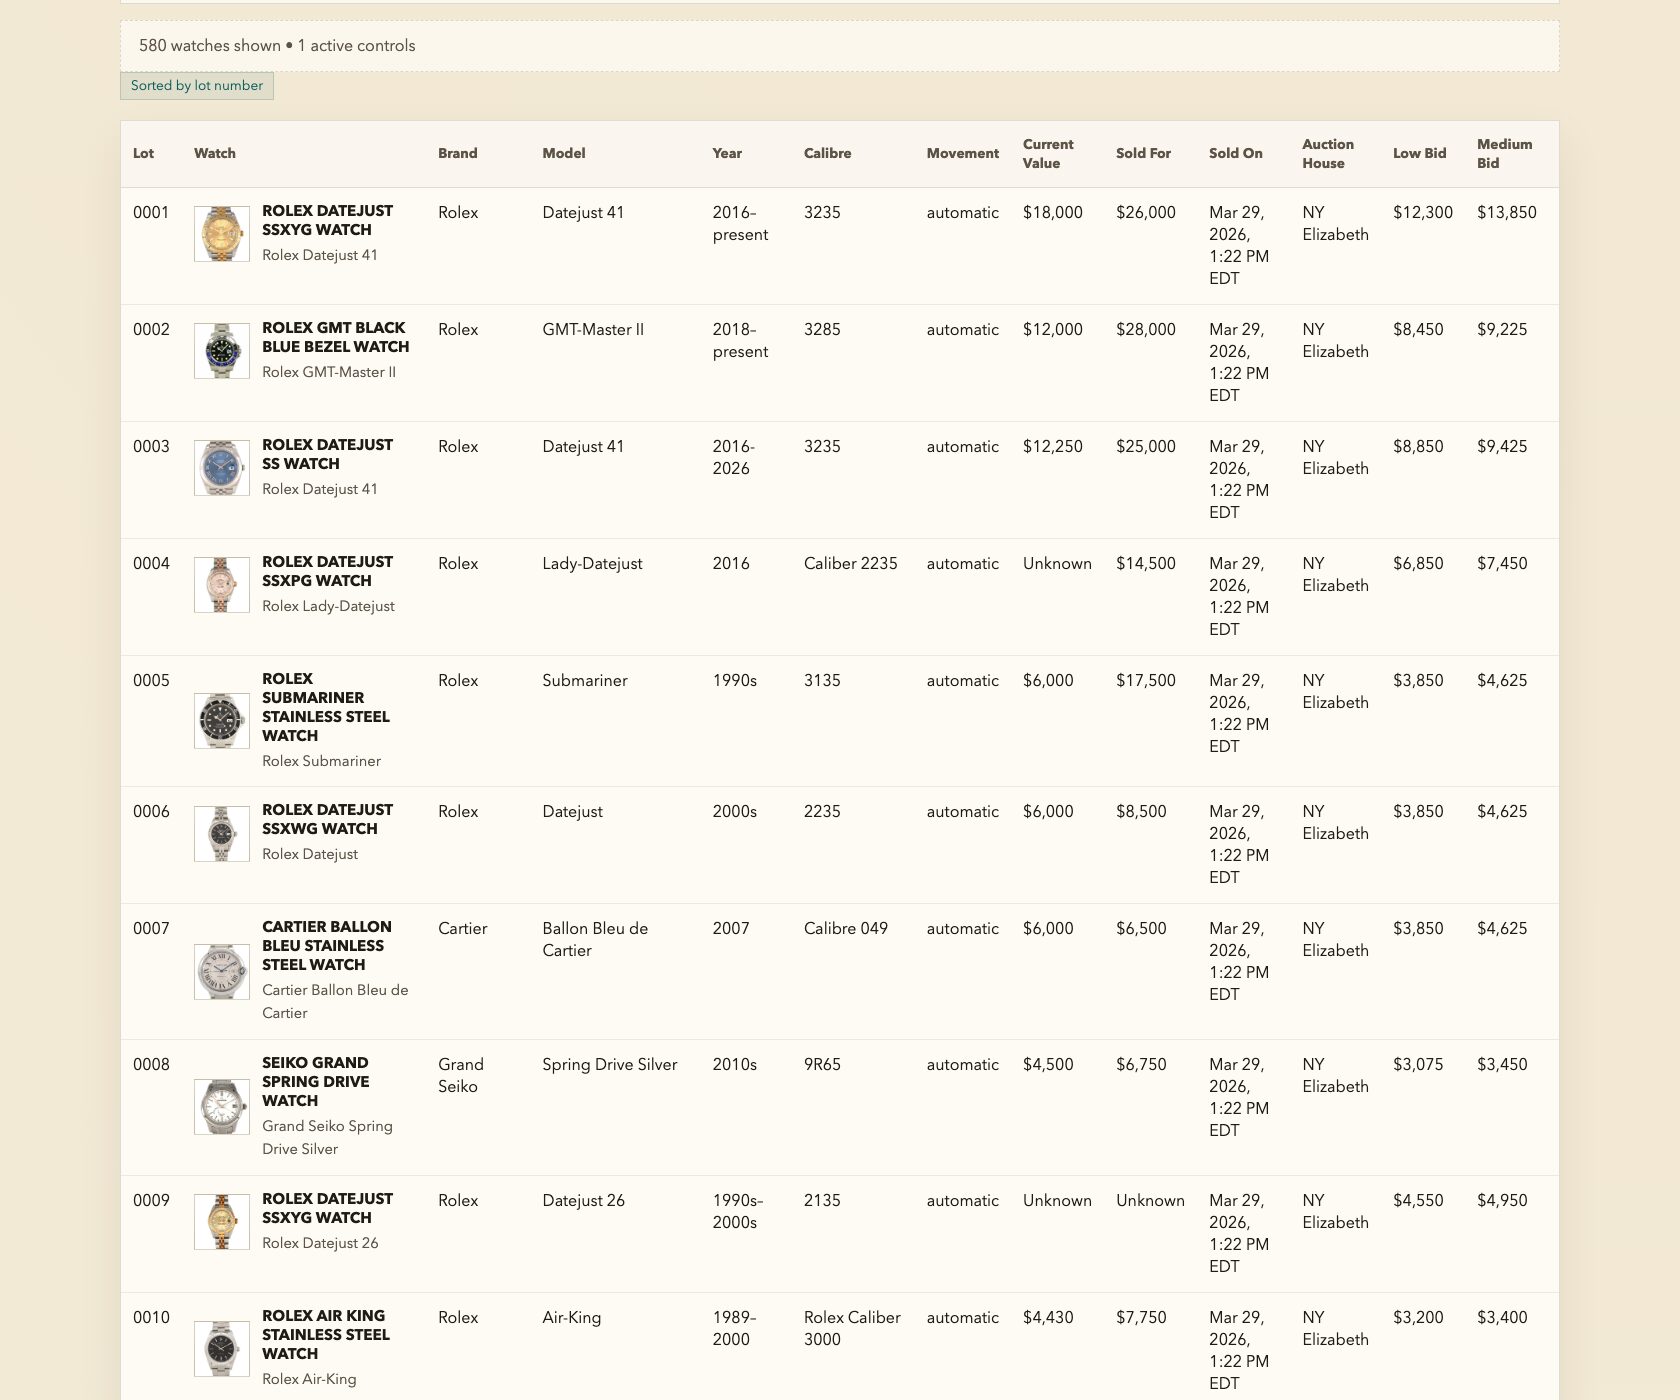Click the 580 watches shown summary bar

[x=840, y=45]
